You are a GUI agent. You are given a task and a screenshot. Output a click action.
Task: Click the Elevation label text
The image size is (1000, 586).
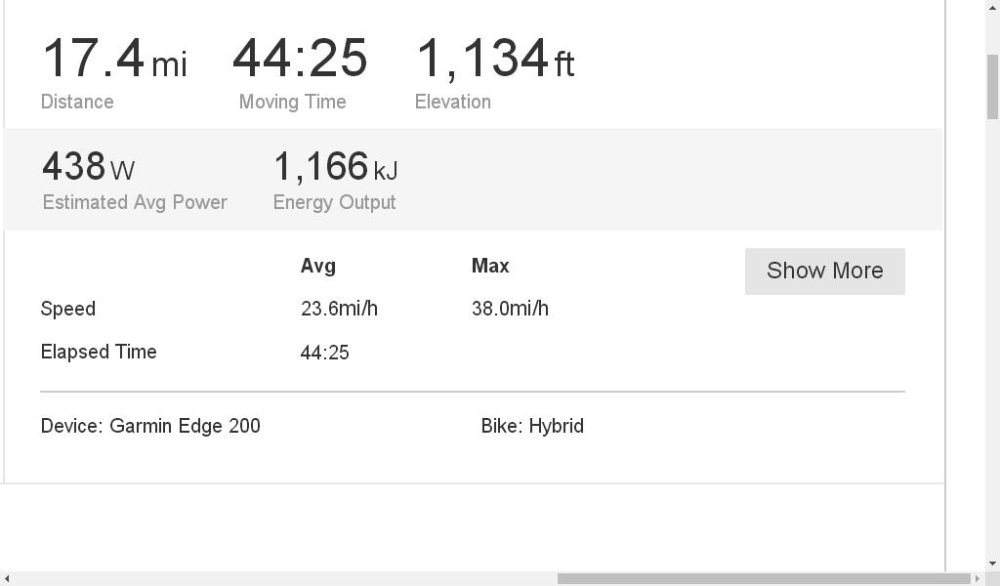[x=453, y=101]
